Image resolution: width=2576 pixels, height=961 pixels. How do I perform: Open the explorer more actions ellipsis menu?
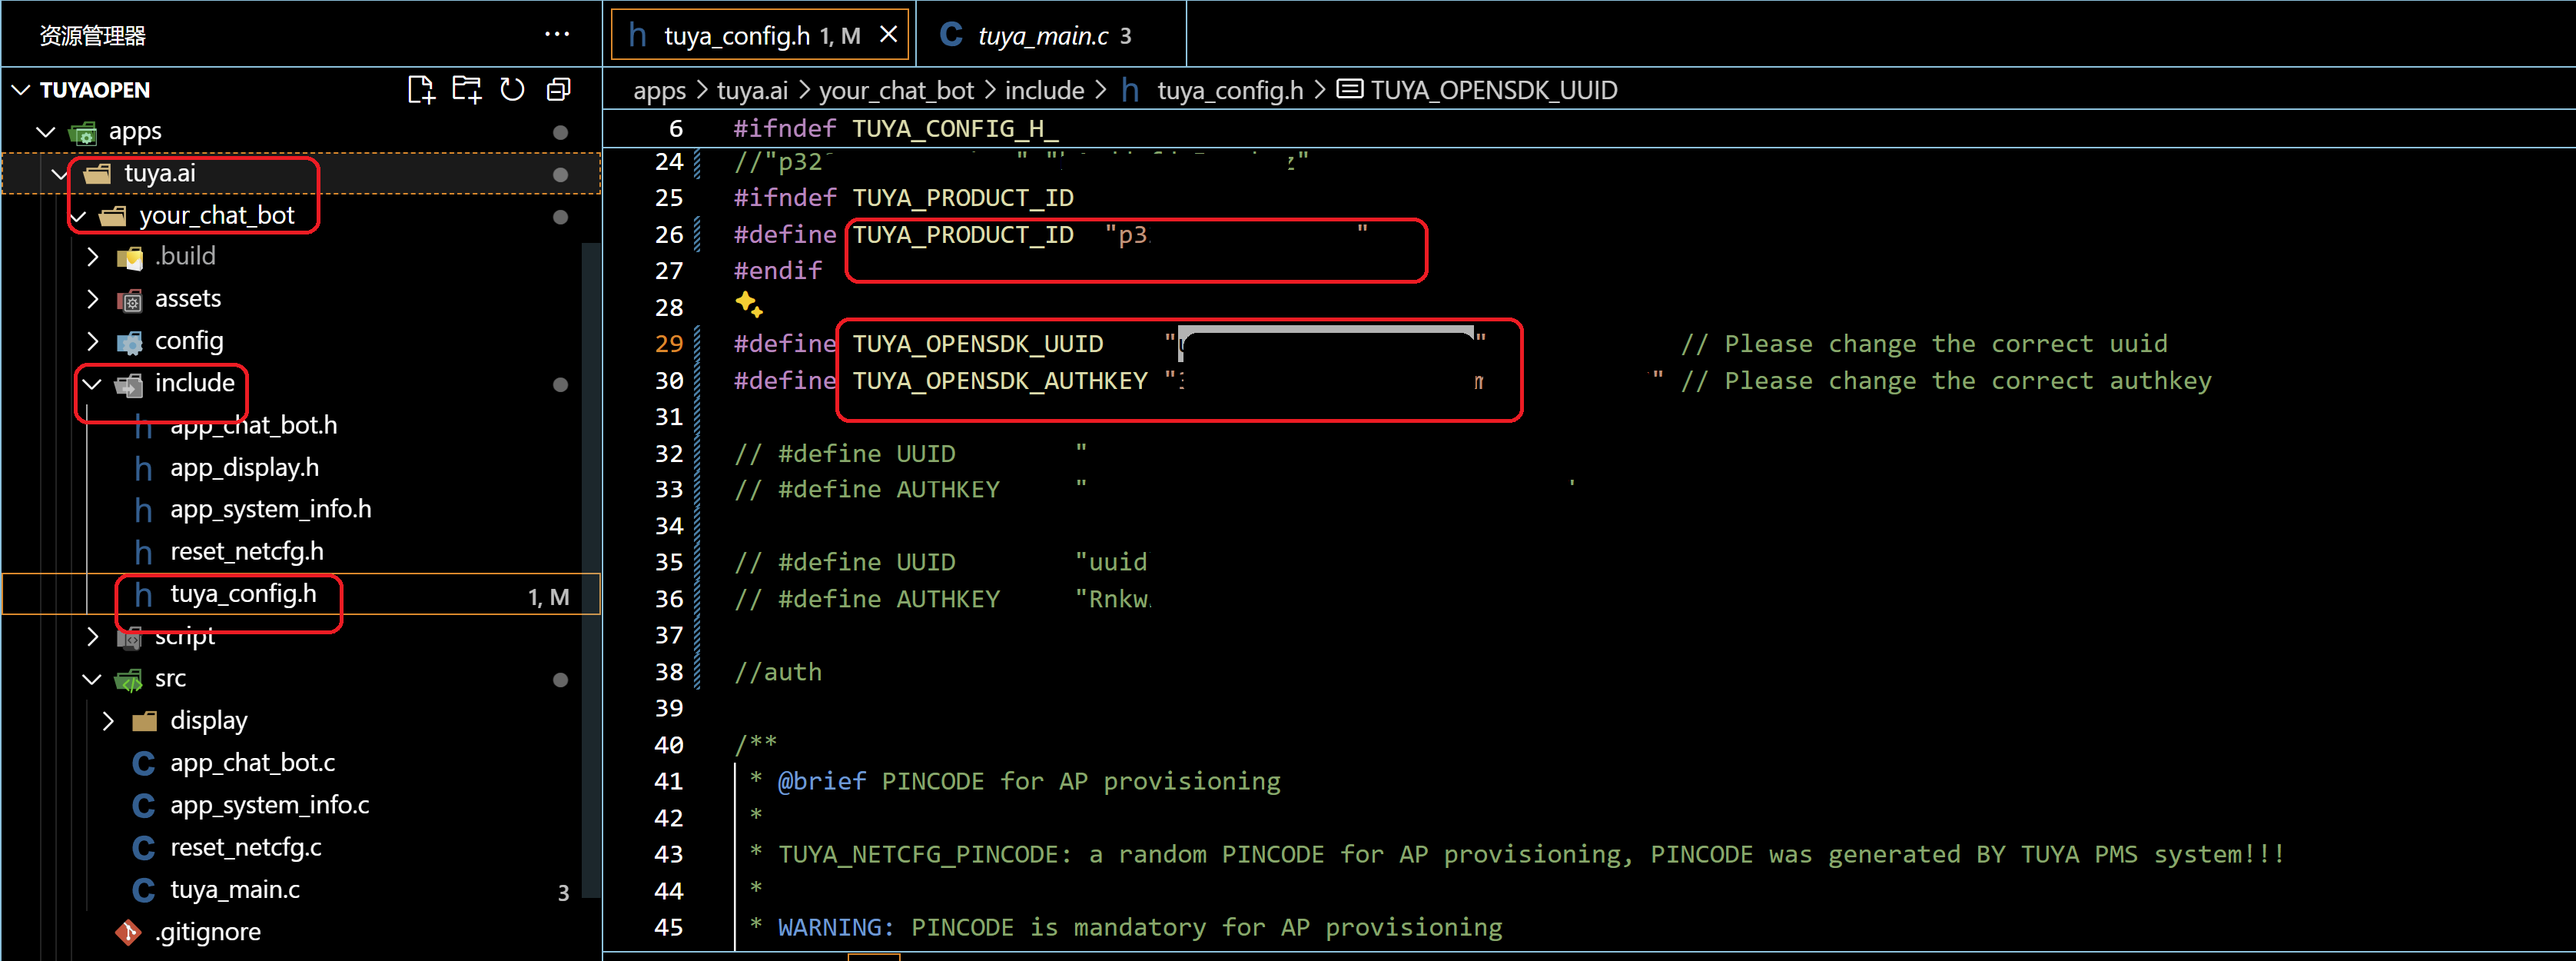pyautogui.click(x=557, y=35)
